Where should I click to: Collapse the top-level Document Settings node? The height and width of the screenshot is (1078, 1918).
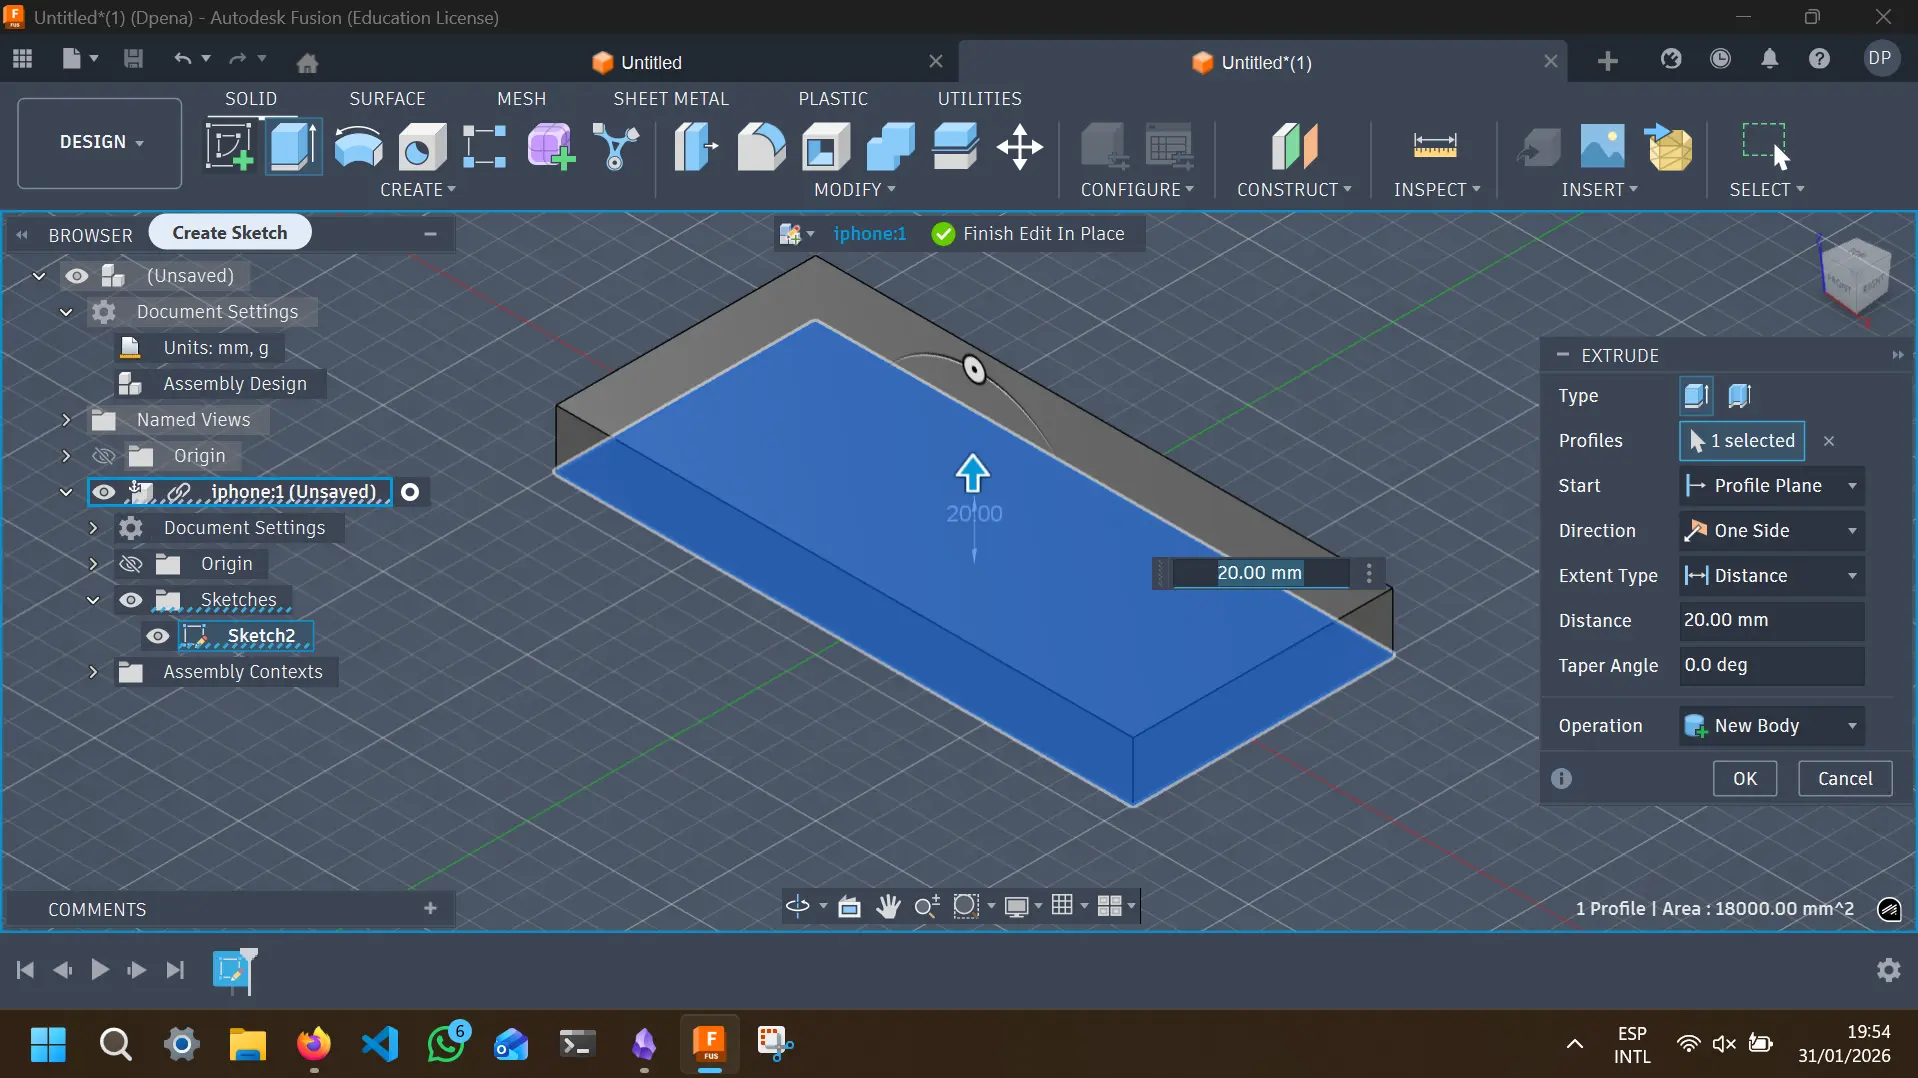click(66, 312)
